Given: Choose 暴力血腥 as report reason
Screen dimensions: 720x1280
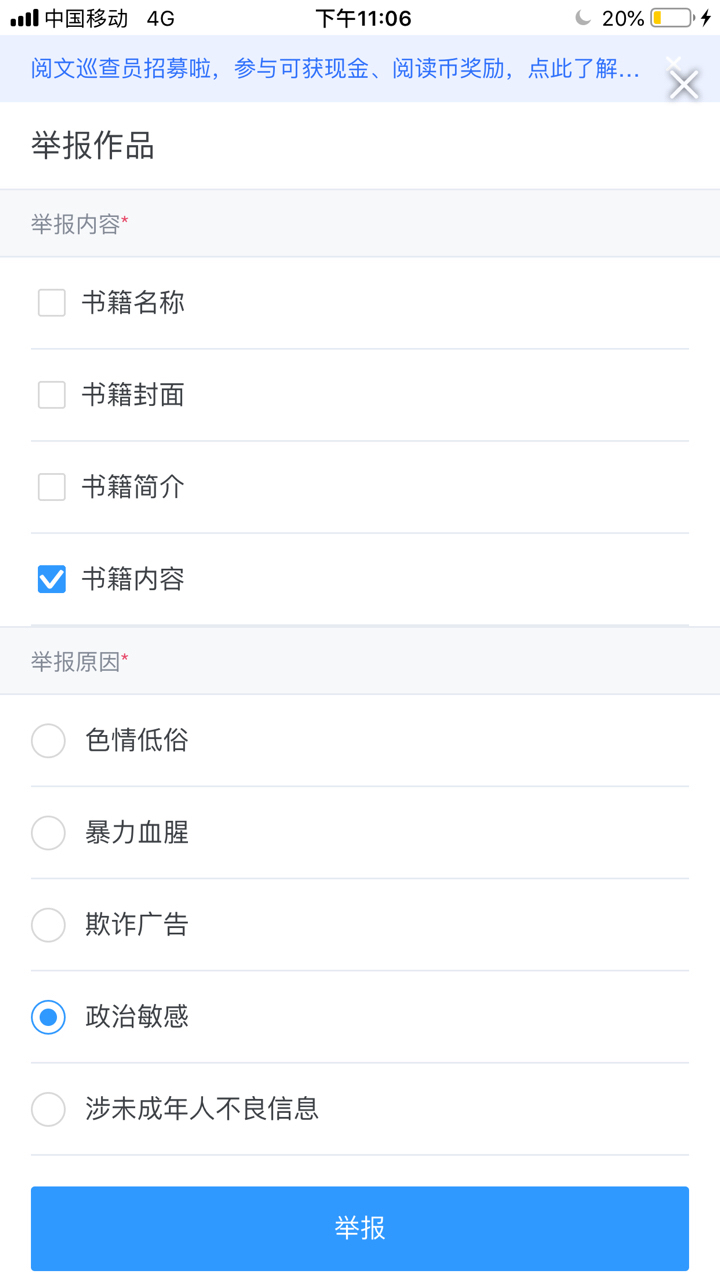Looking at the screenshot, I should [x=48, y=833].
